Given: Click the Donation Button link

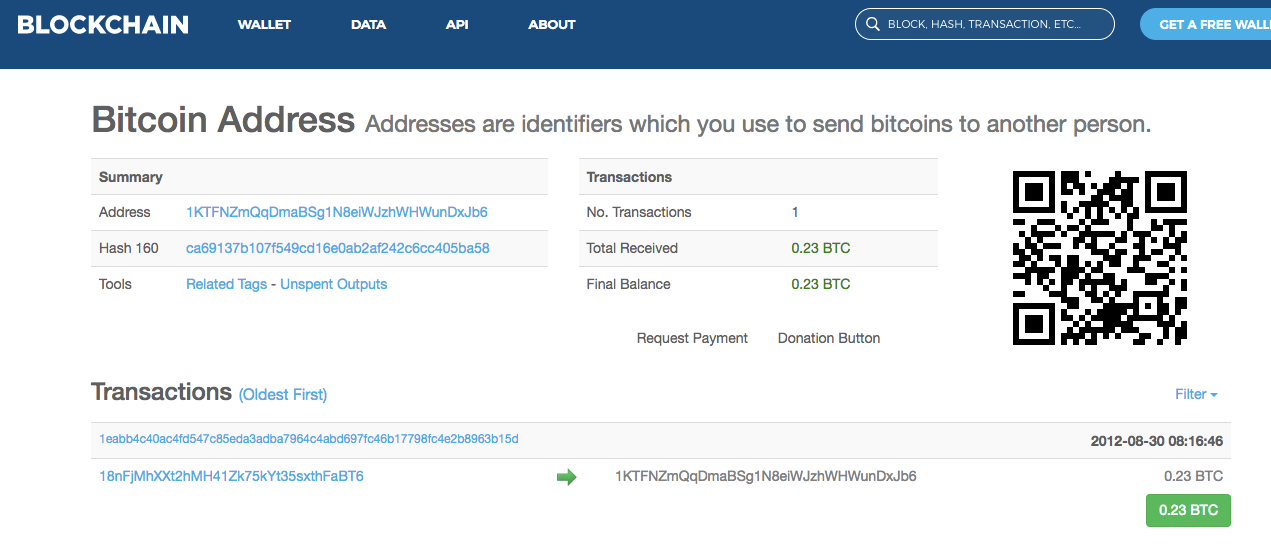Looking at the screenshot, I should coord(829,338).
